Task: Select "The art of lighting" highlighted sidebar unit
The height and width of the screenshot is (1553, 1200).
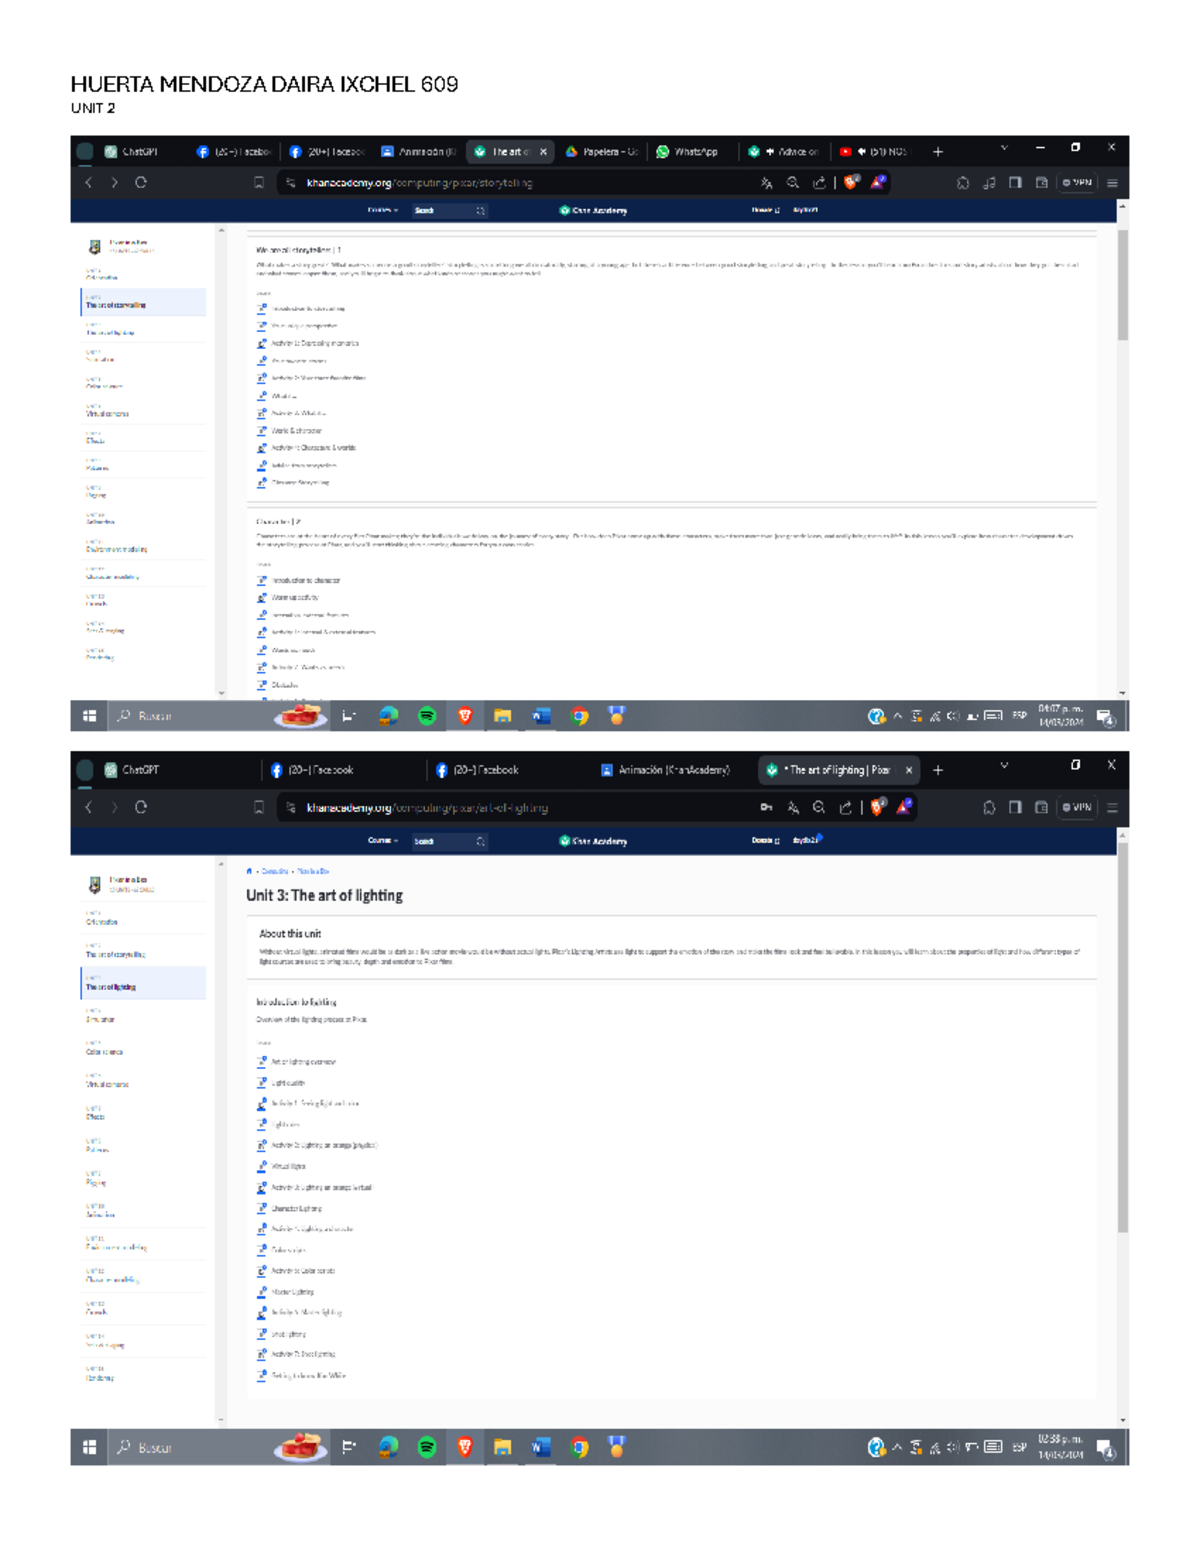Action: pos(143,983)
